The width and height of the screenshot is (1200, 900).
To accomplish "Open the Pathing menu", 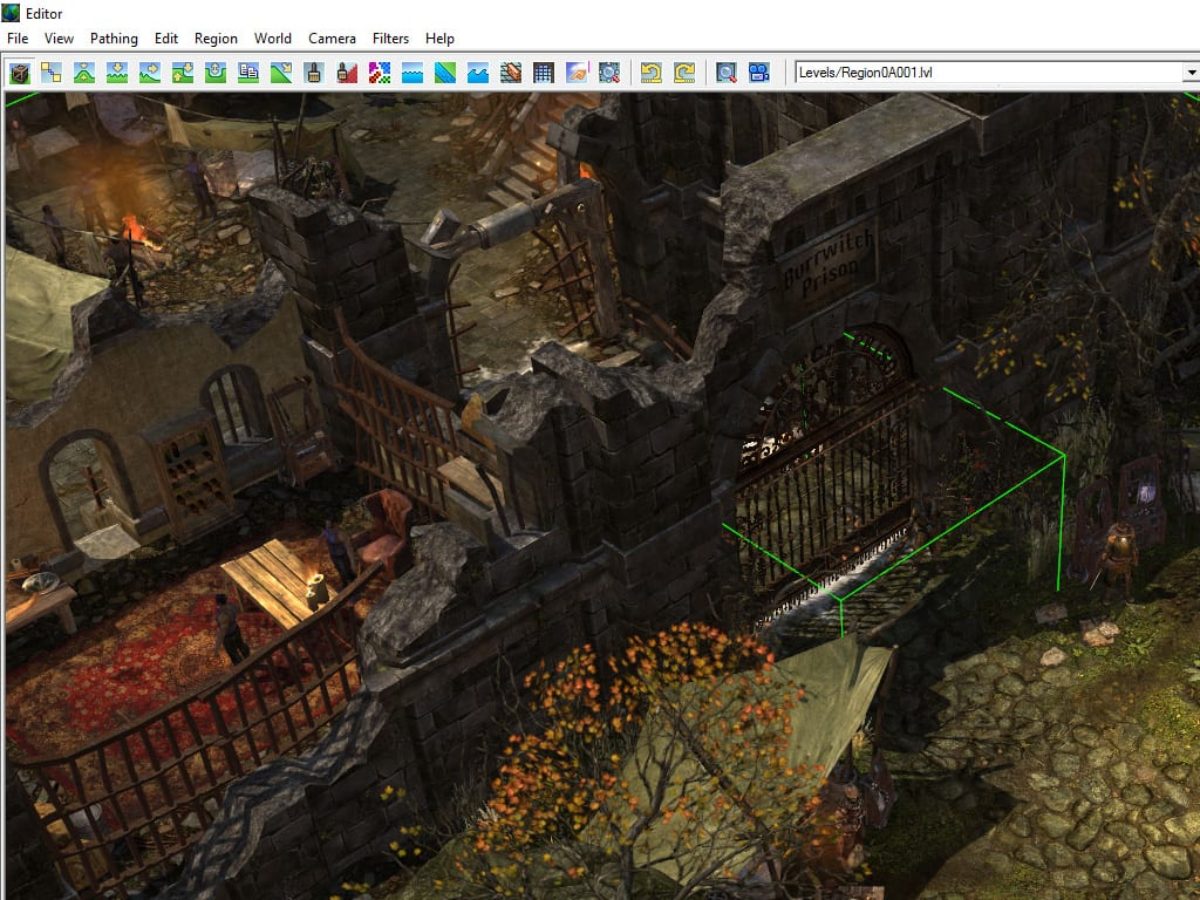I will tap(114, 38).
